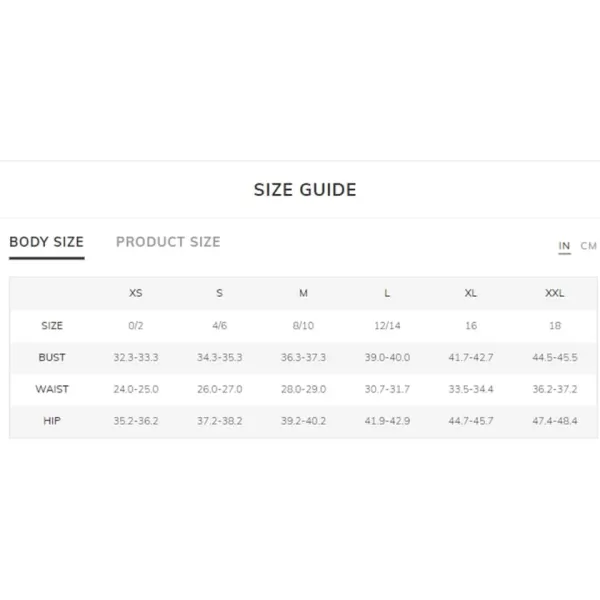This screenshot has width=600, height=600.
Task: Open the PRODUCT SIZE tab
Action: 168,242
